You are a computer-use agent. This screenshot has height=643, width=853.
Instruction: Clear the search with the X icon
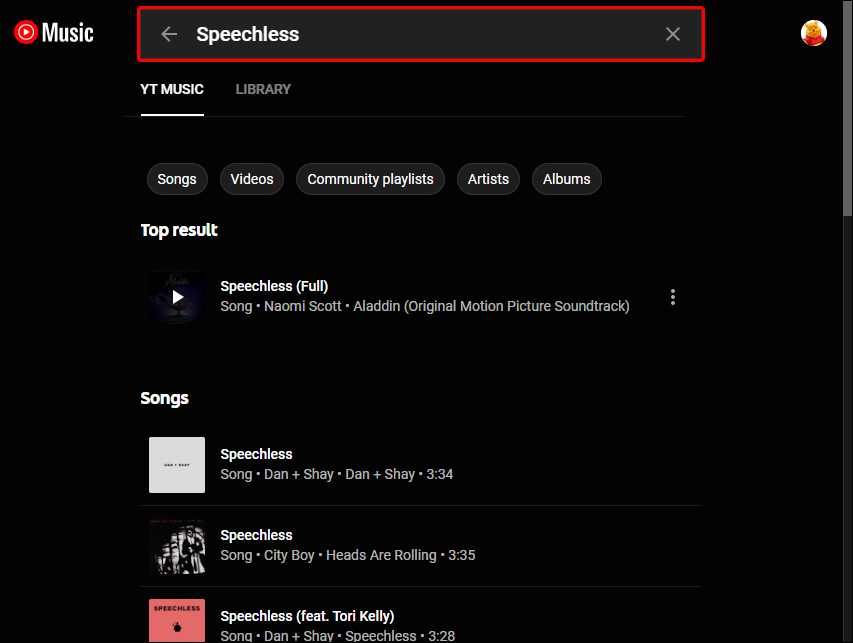tap(673, 34)
